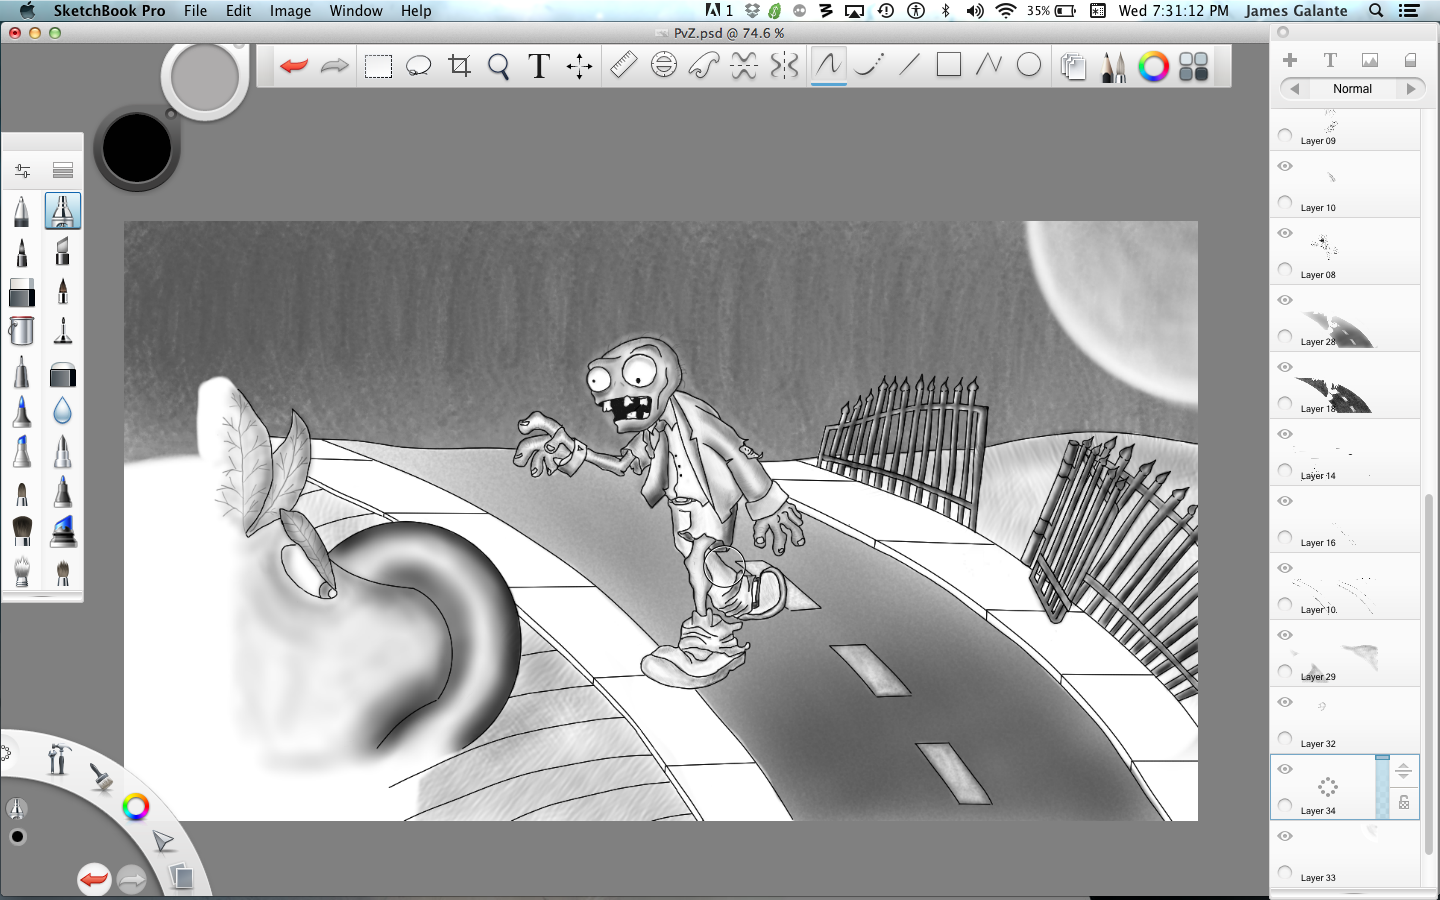This screenshot has width=1440, height=900.
Task: Click the active highlighted pen brush
Action: coord(62,211)
